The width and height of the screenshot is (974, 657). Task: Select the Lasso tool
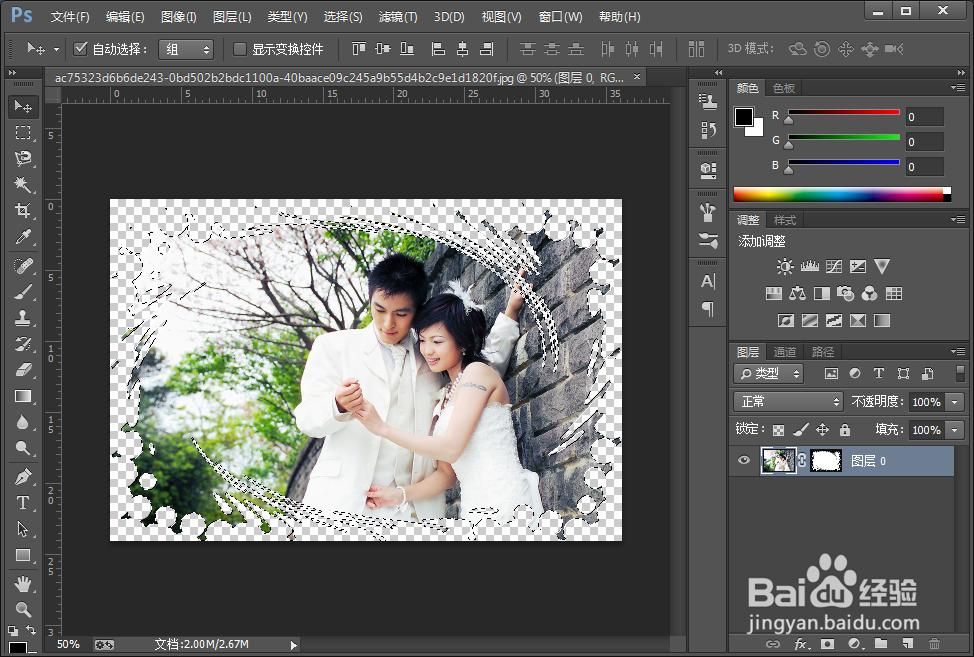(x=23, y=158)
